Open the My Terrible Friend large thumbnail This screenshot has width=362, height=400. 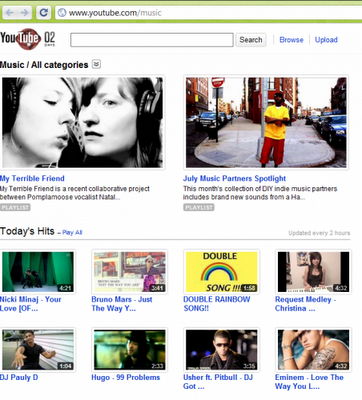(83, 122)
